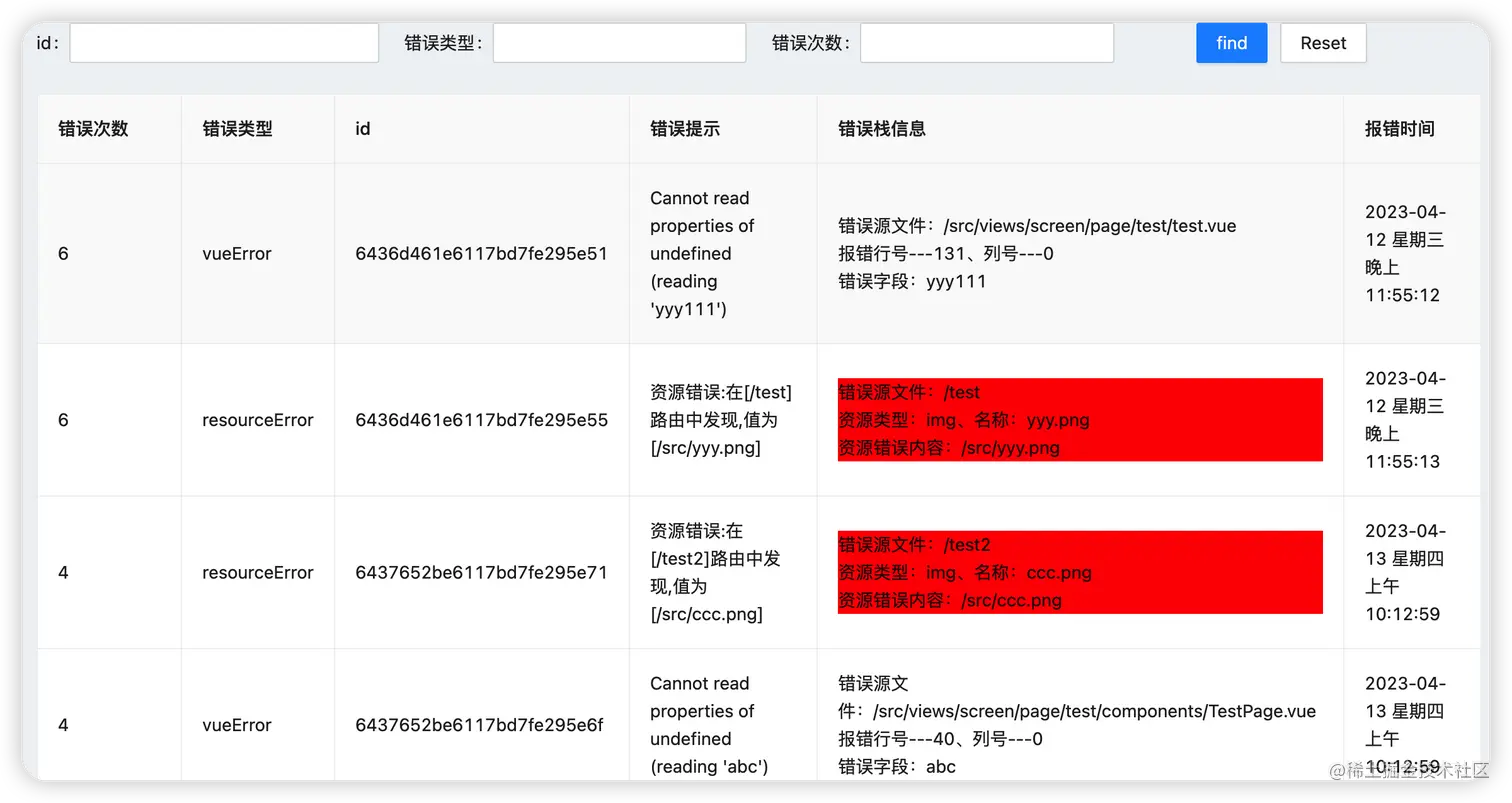Click the timestamp ending 11:55:12
This screenshot has height=803, width=1512.
click(1405, 254)
